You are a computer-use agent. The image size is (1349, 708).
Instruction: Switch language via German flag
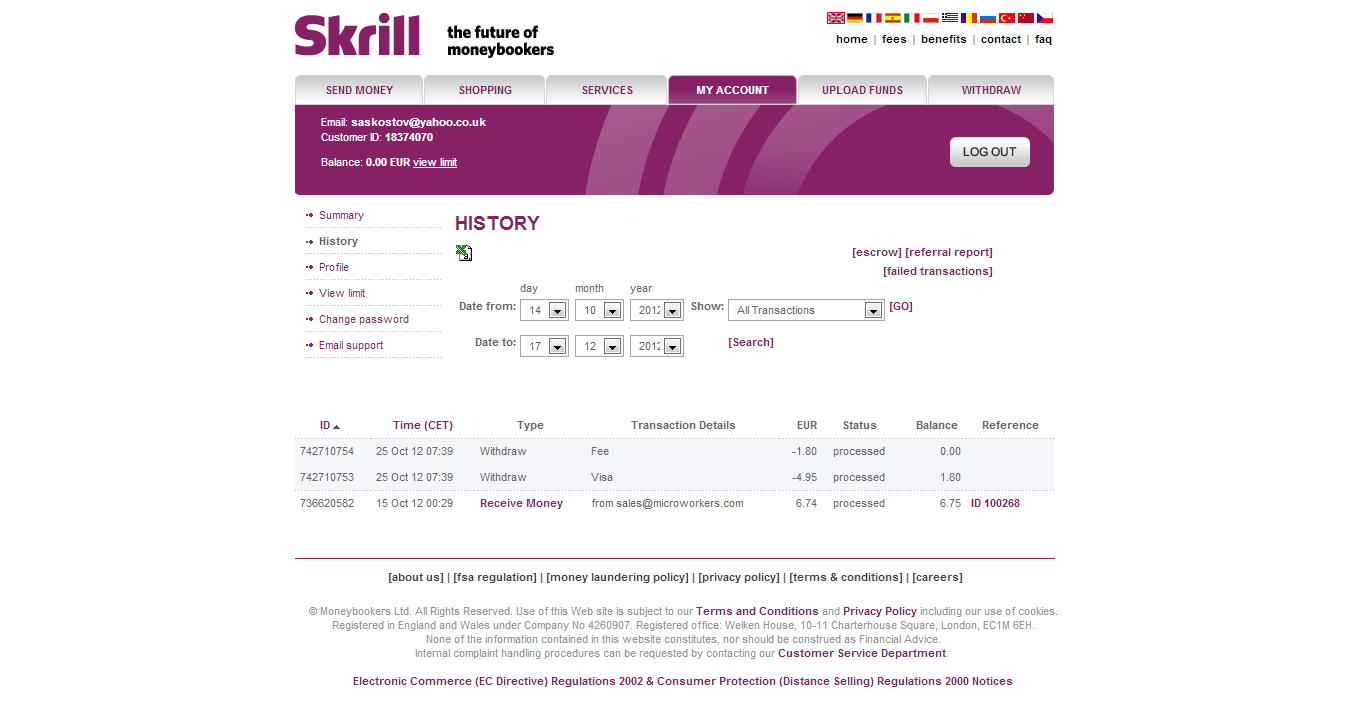pyautogui.click(x=855, y=18)
